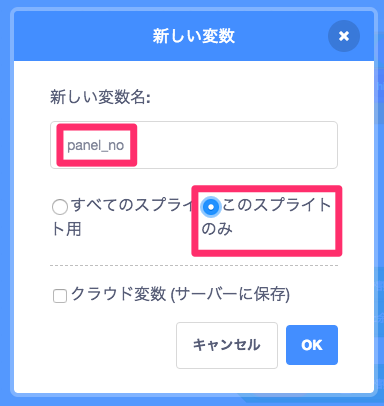The image size is (384, 406).
Task: Click the 新しい変数名: label
Action: [x=100, y=97]
